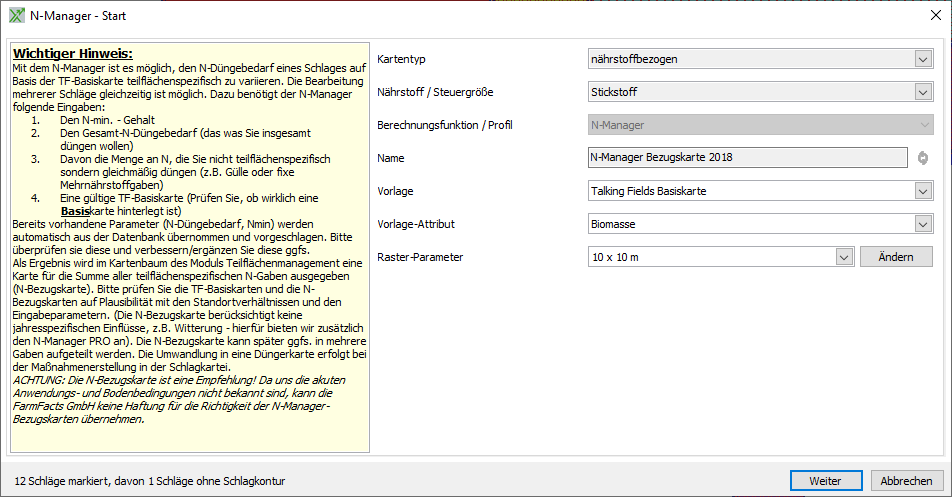Viewport: 952px width, 497px height.
Task: Click the resize grip at dialog corner
Action: point(945,490)
